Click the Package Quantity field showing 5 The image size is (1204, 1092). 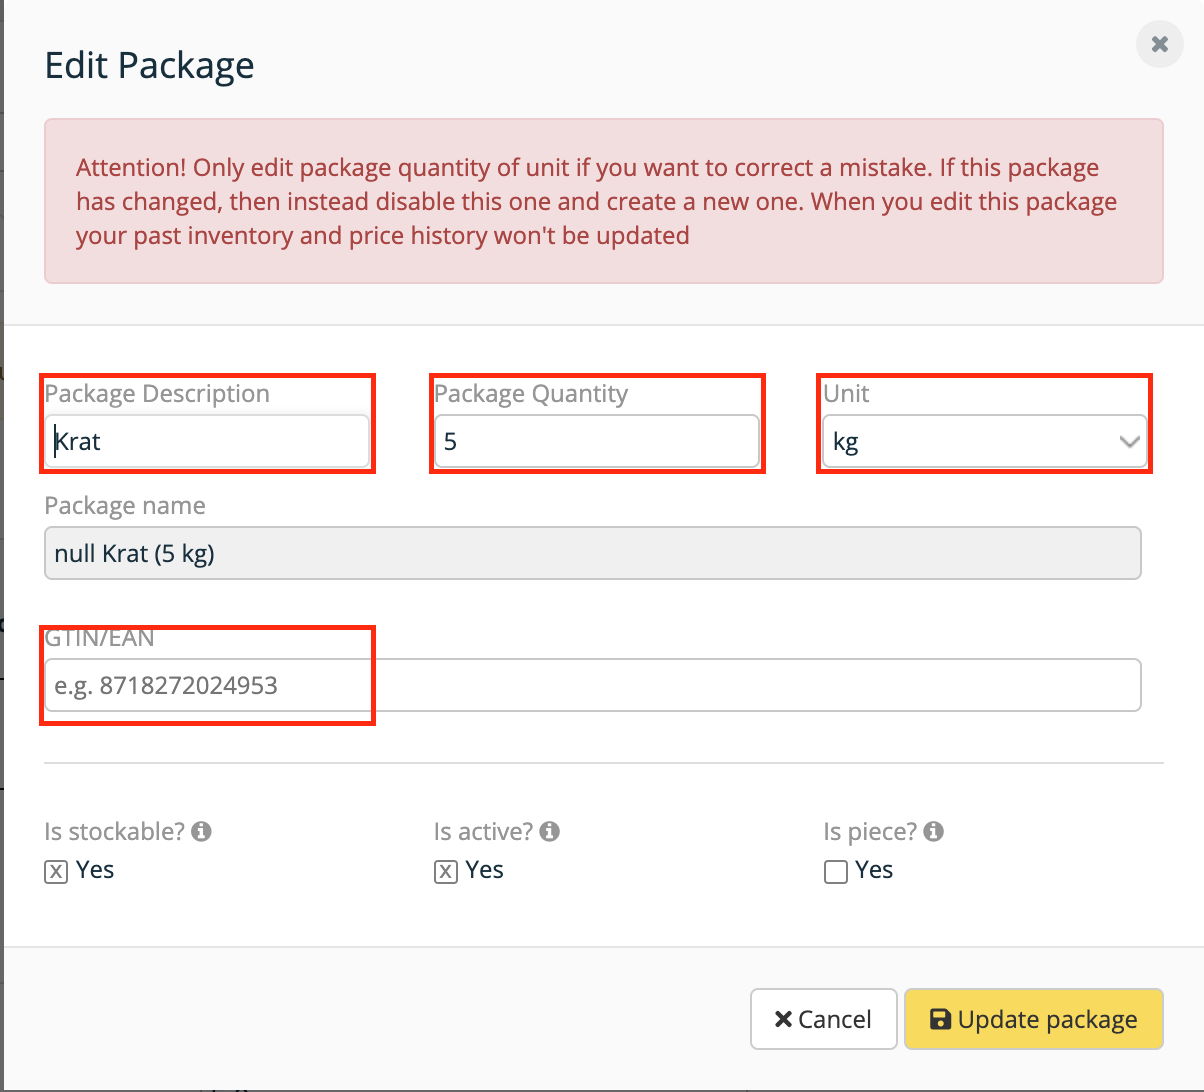tap(597, 441)
